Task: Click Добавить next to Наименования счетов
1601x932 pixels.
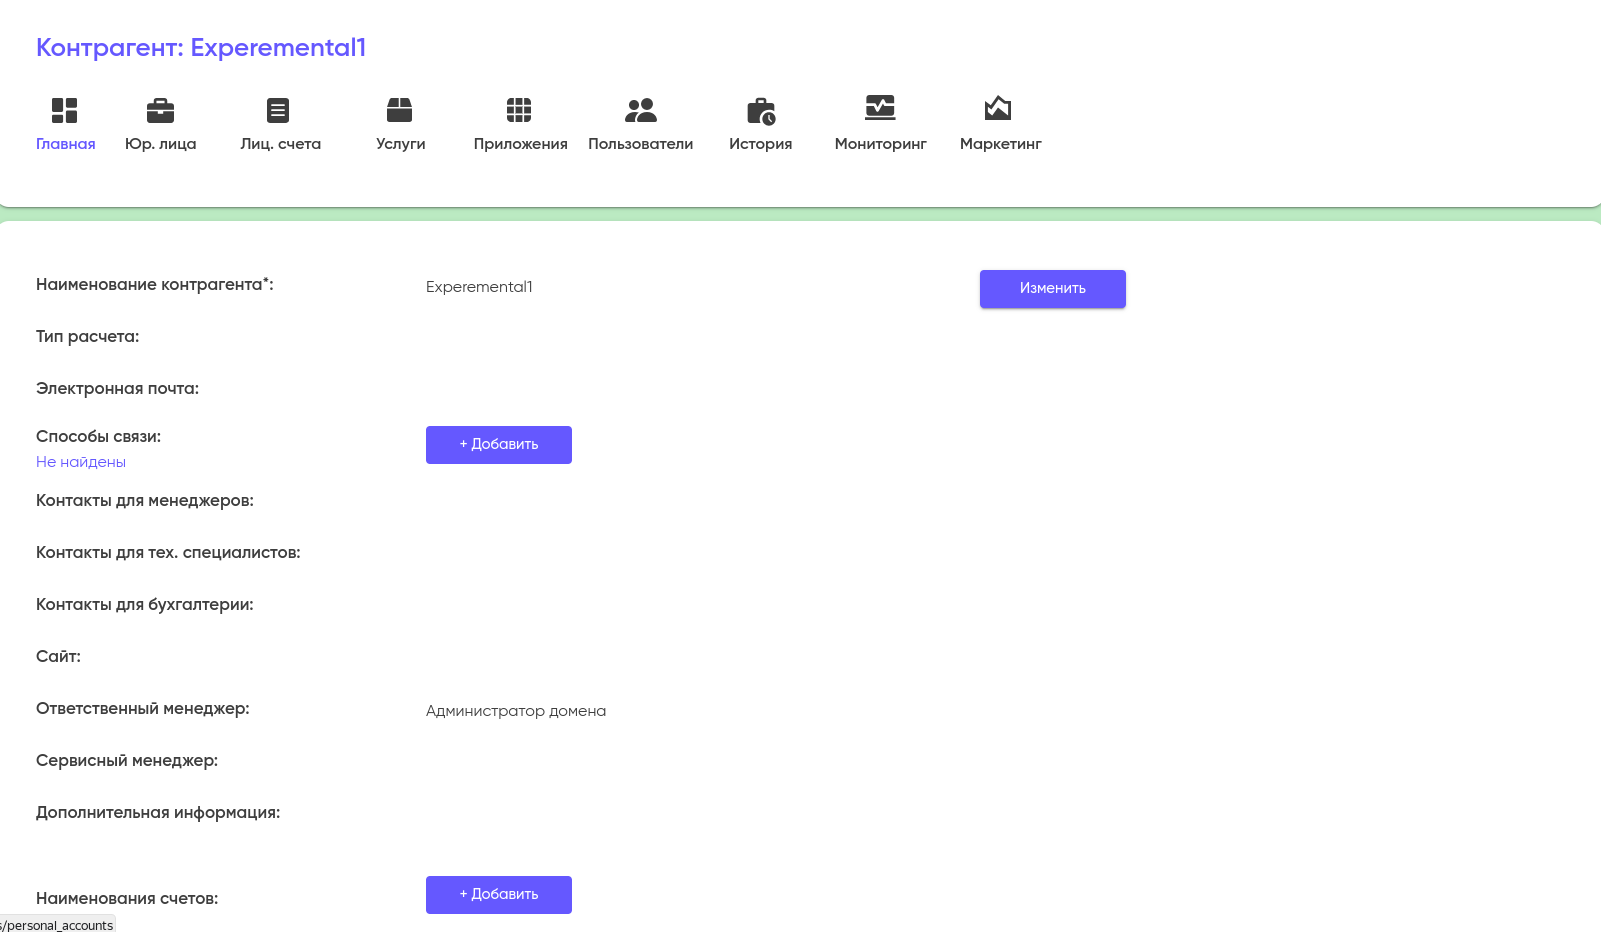Action: (498, 895)
